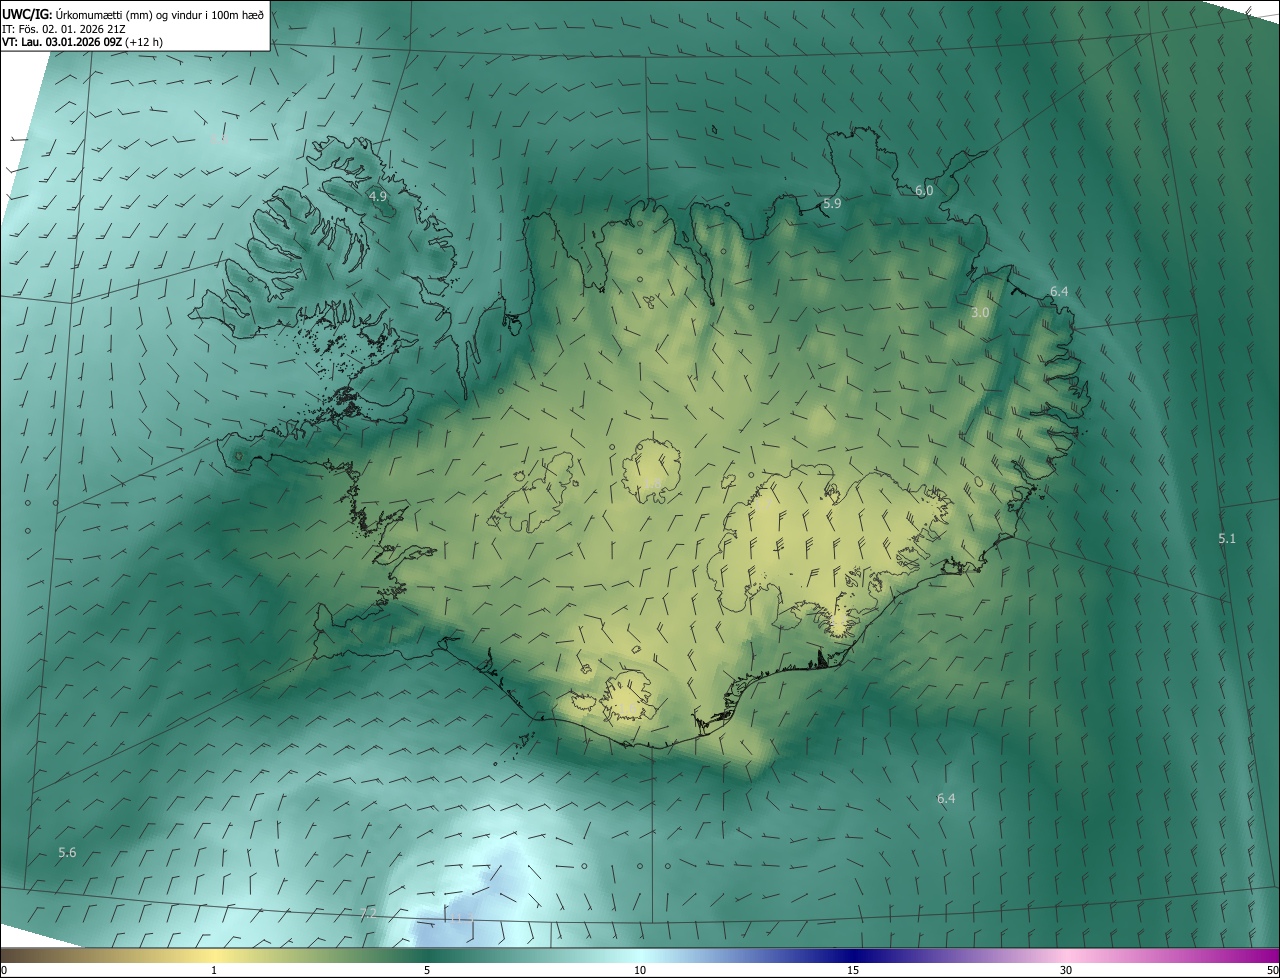This screenshot has width=1280, height=978.
Task: Click the colorbar tick label 0
Action: click(x=3, y=970)
